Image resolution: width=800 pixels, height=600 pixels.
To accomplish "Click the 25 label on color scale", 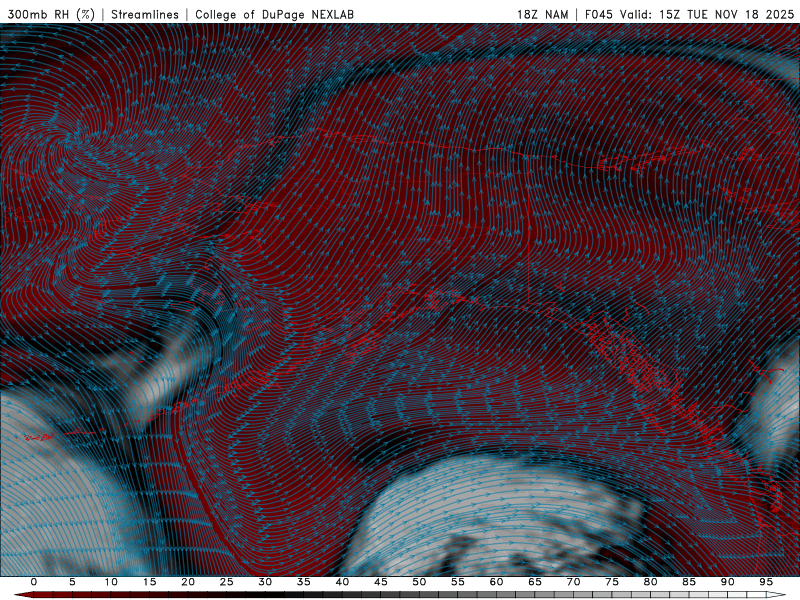I will pyautogui.click(x=227, y=582).
